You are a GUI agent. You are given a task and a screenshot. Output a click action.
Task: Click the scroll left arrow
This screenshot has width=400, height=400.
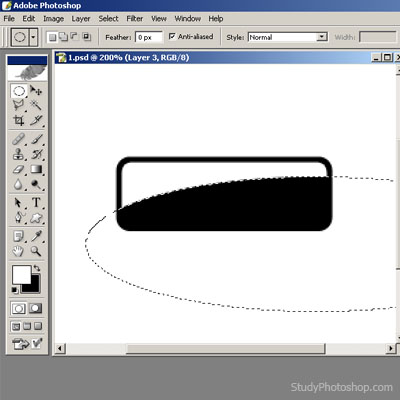pos(60,349)
